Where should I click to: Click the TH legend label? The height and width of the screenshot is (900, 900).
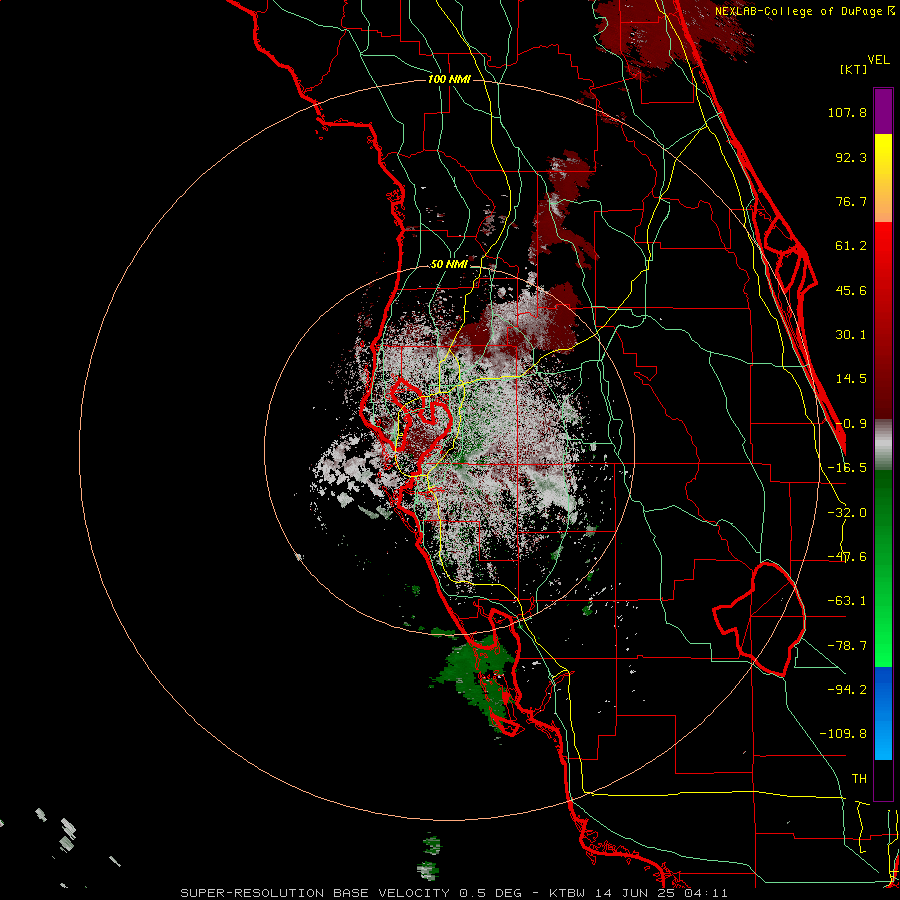pyautogui.click(x=859, y=778)
